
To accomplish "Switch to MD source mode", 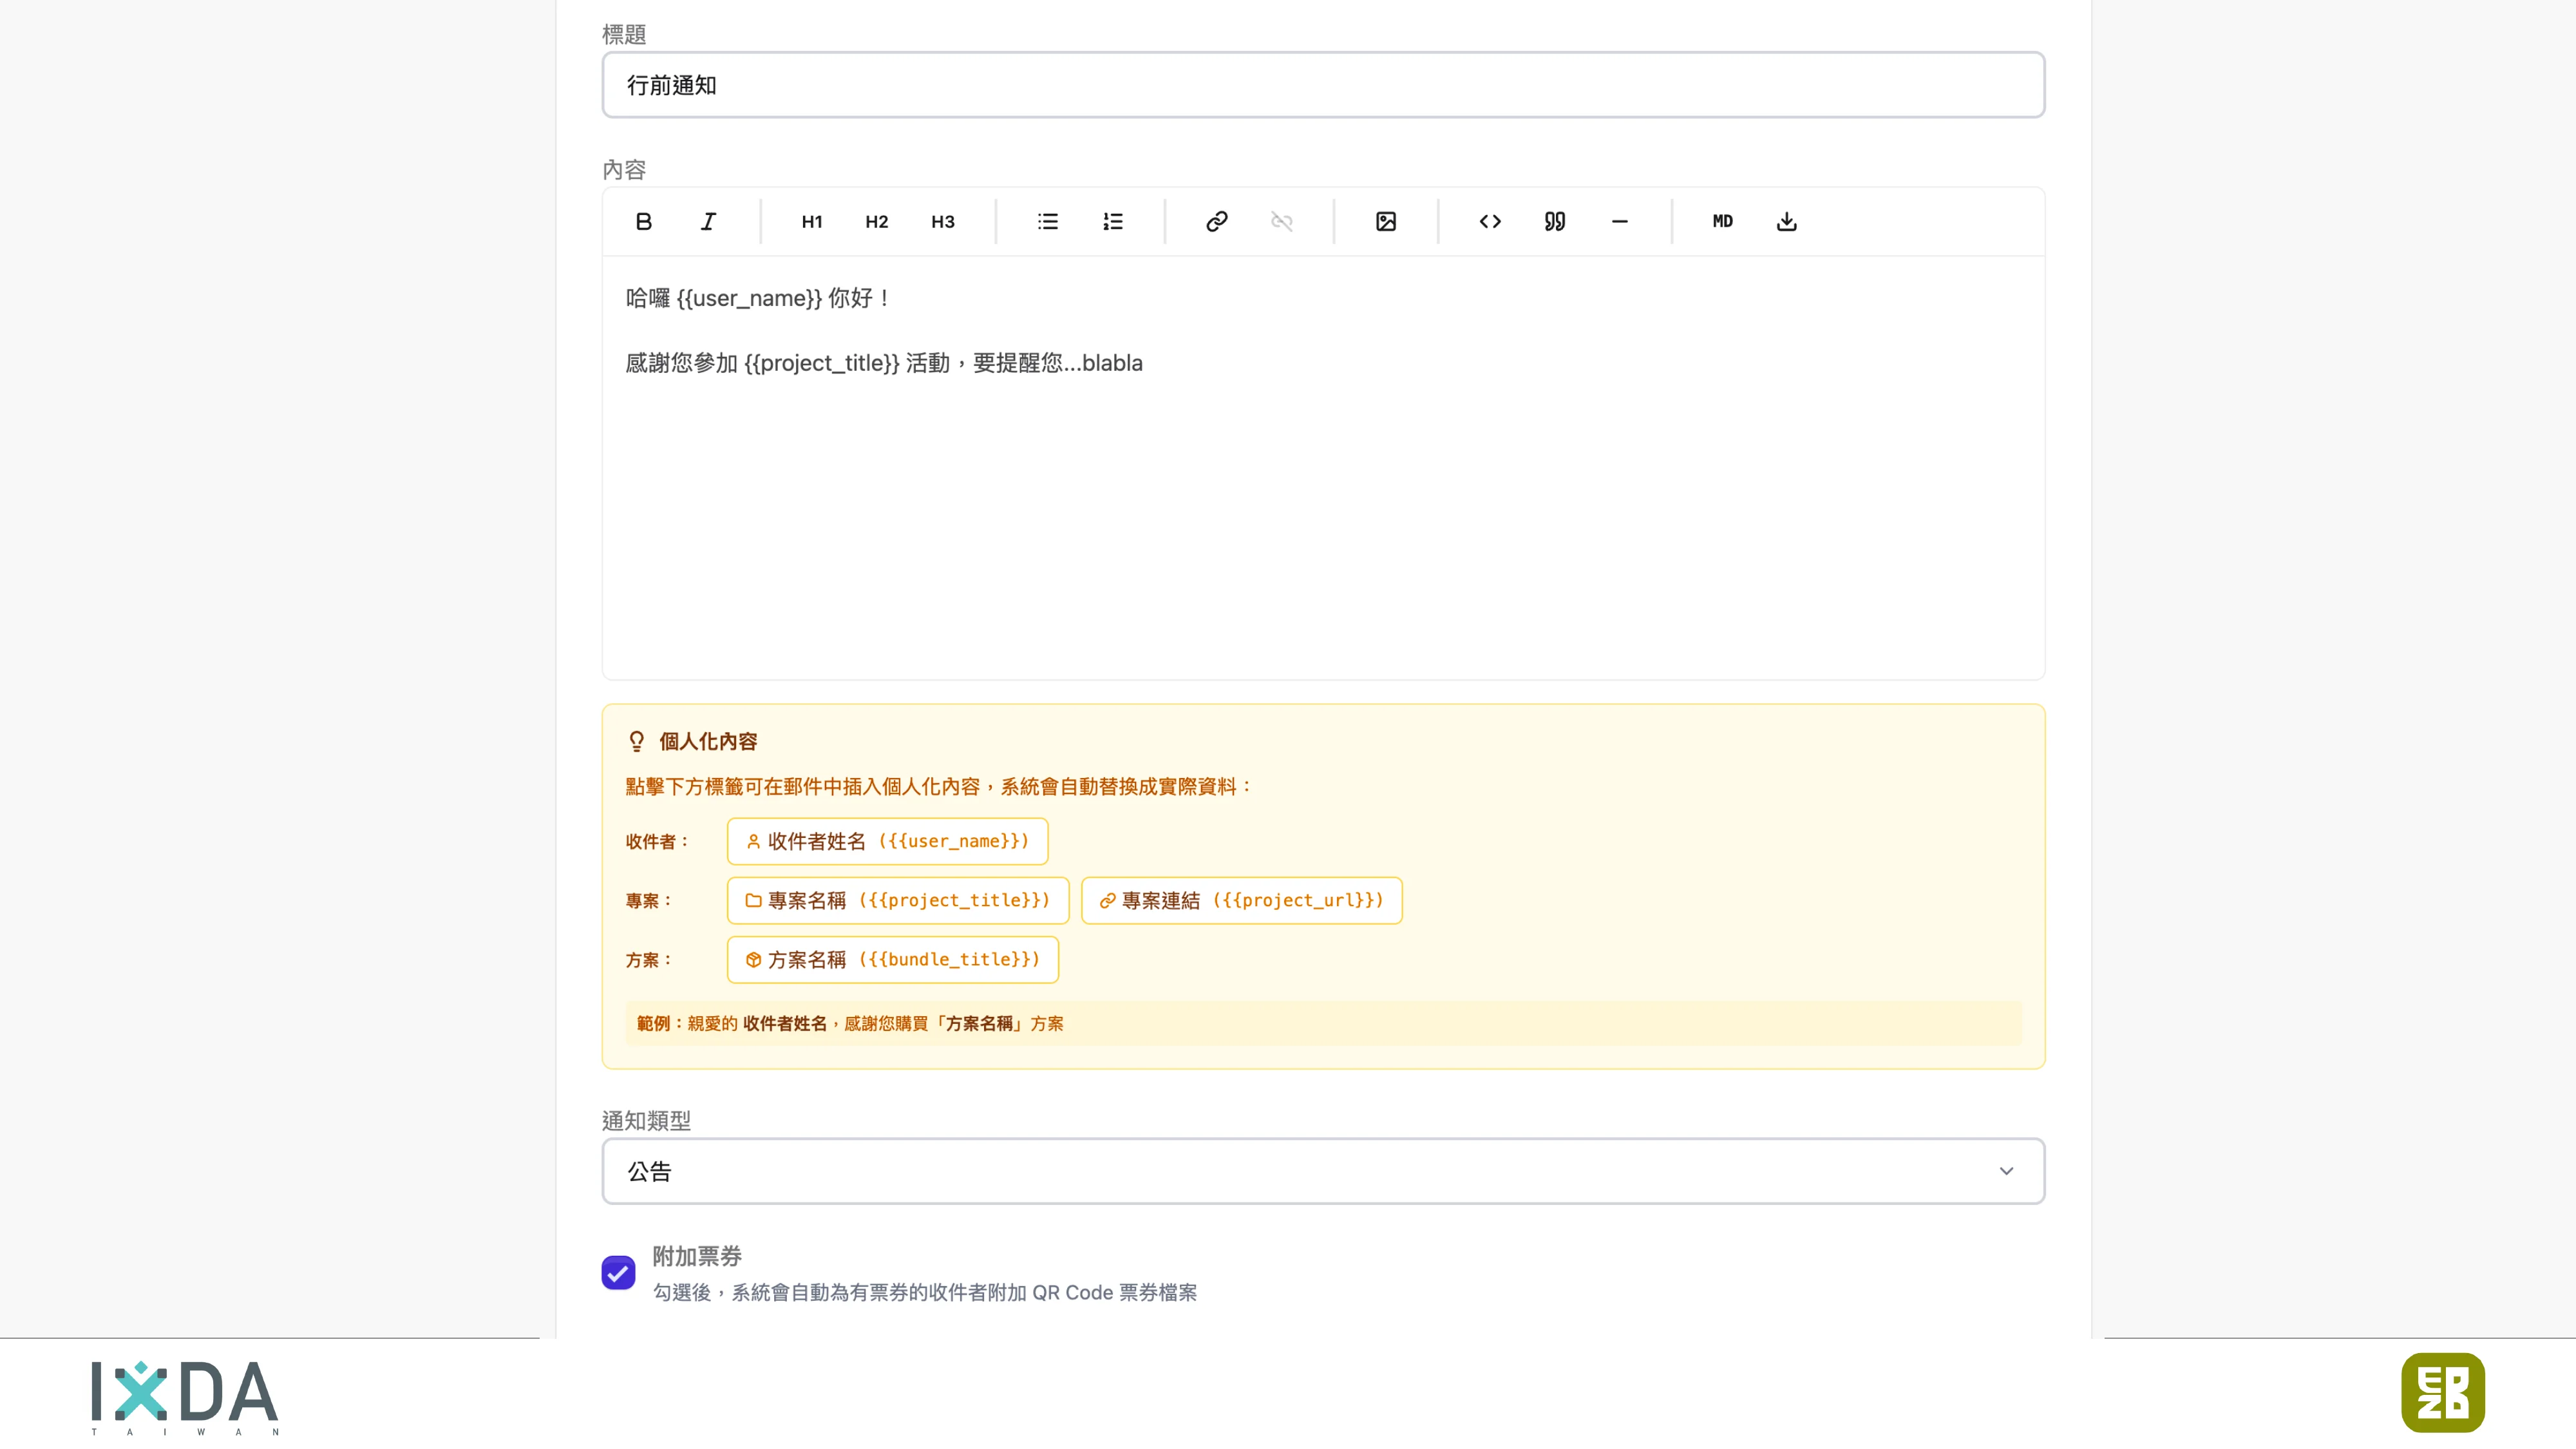I will (1722, 221).
